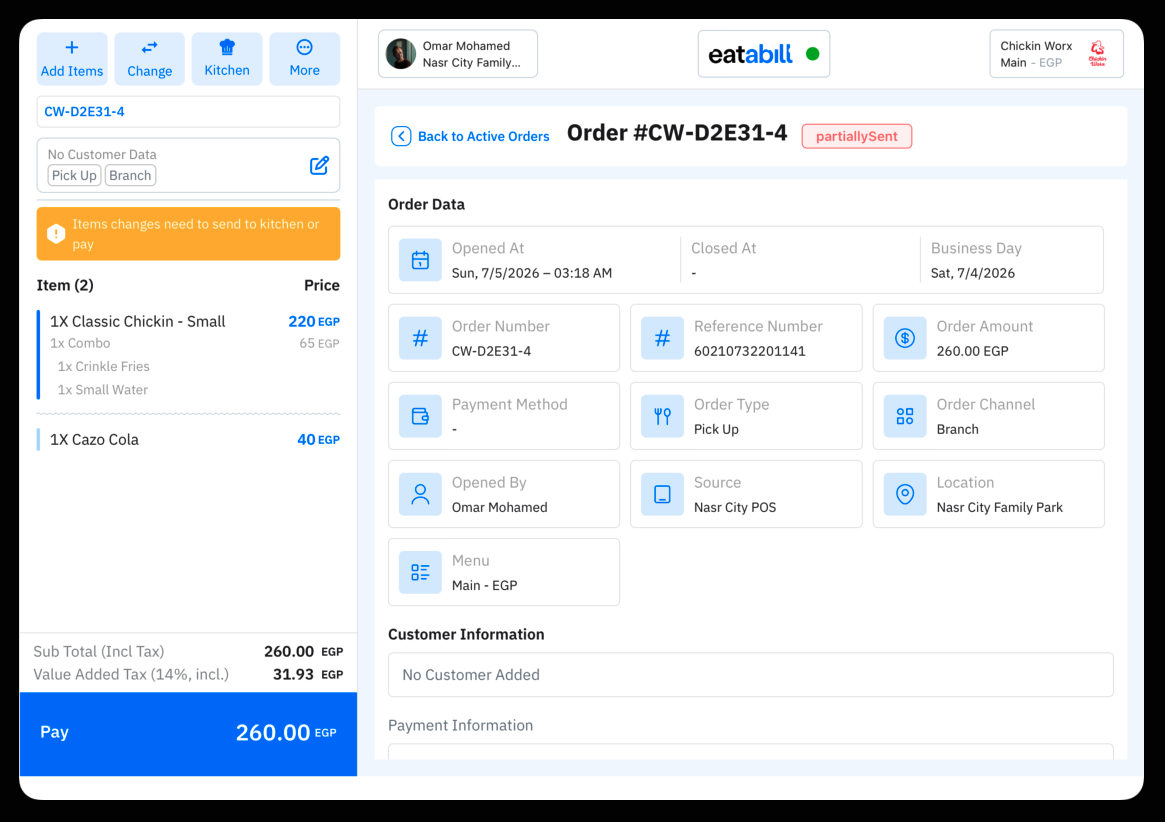Click the back chevron circle icon
1165x822 pixels.
tap(401, 136)
